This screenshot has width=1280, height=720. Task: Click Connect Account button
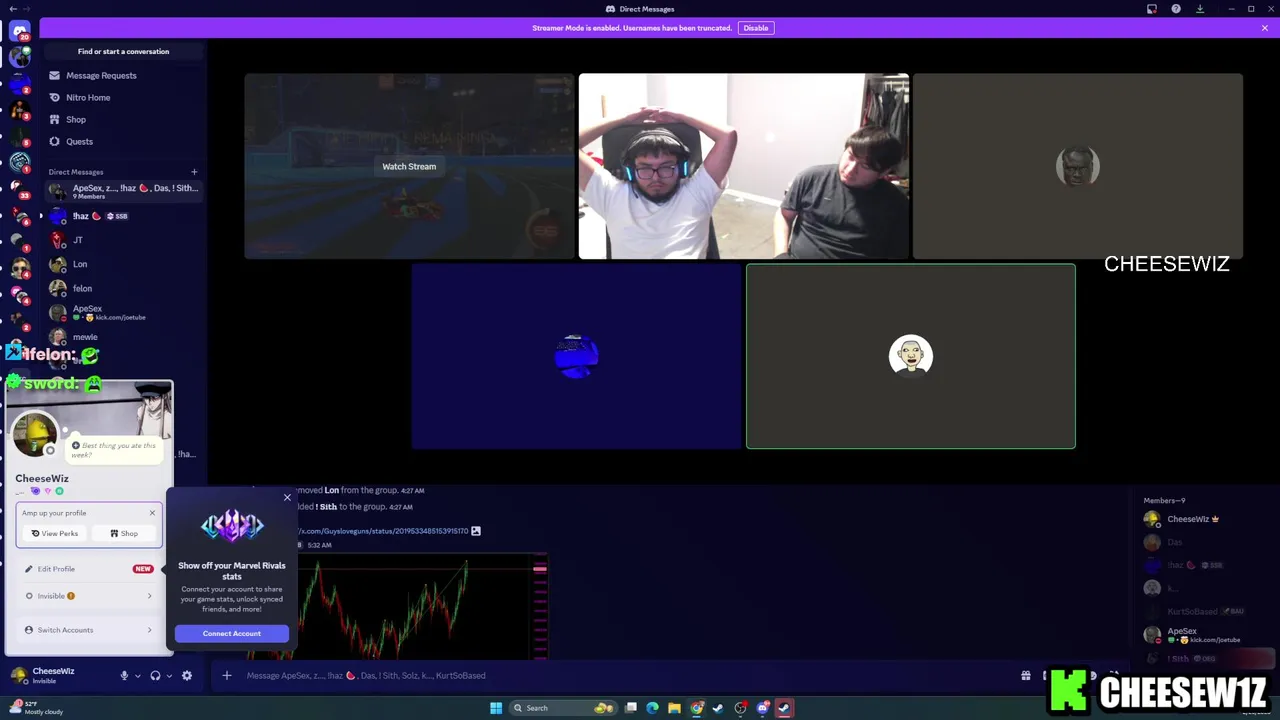[x=232, y=633]
